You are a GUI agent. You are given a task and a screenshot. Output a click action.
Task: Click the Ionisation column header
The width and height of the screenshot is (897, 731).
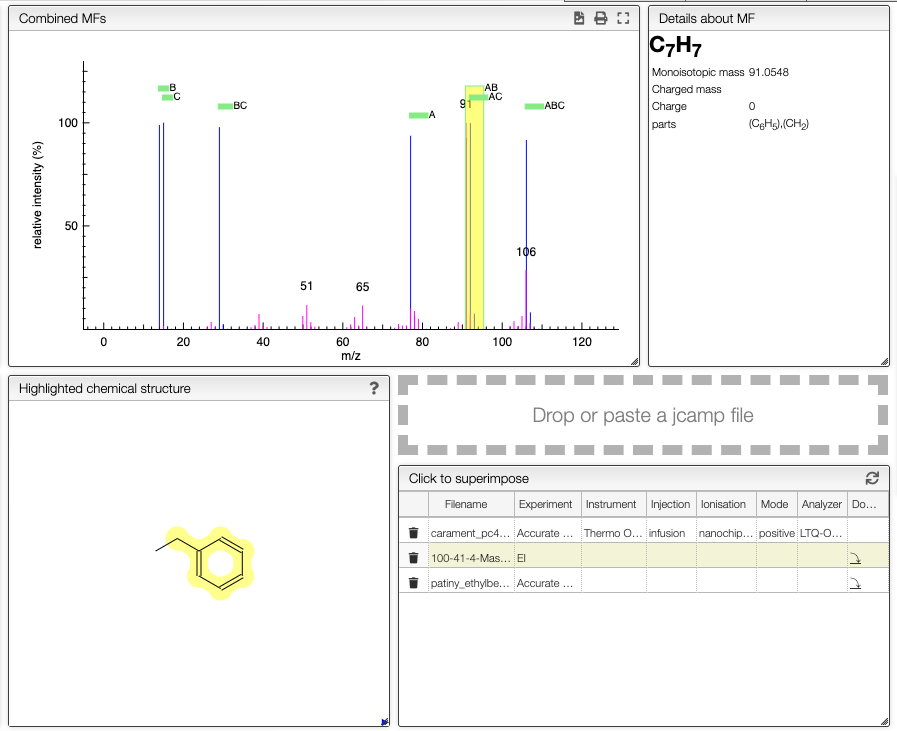coord(723,504)
